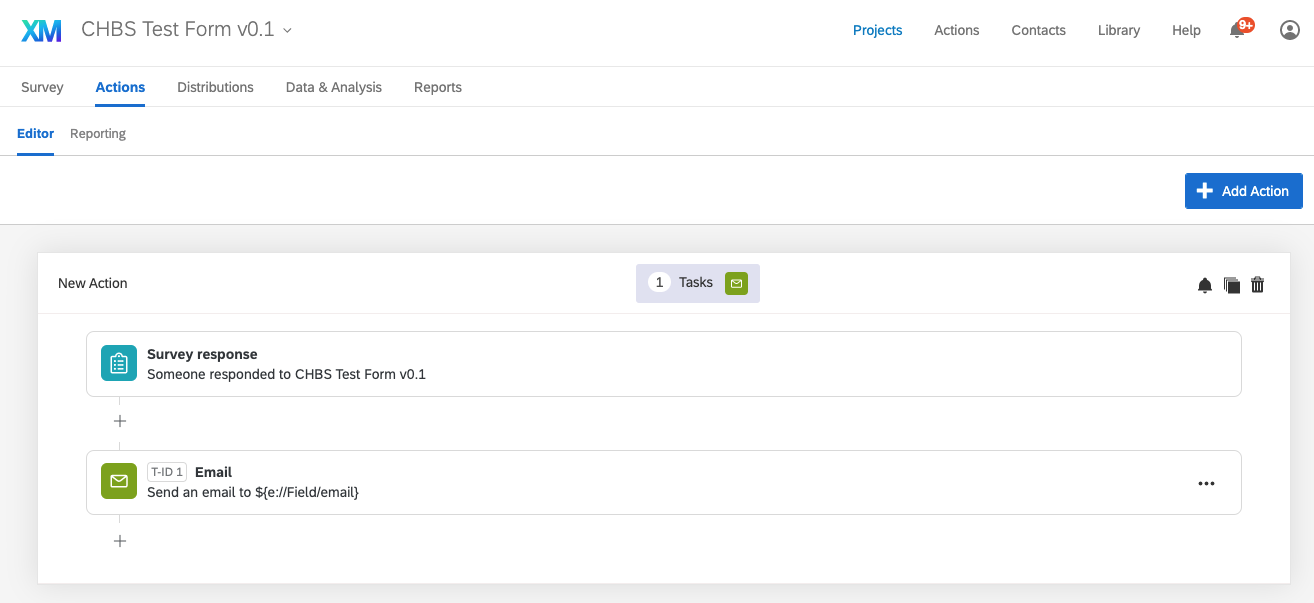This screenshot has width=1314, height=603.
Task: Click the Survey response clipboard icon
Action: (119, 363)
